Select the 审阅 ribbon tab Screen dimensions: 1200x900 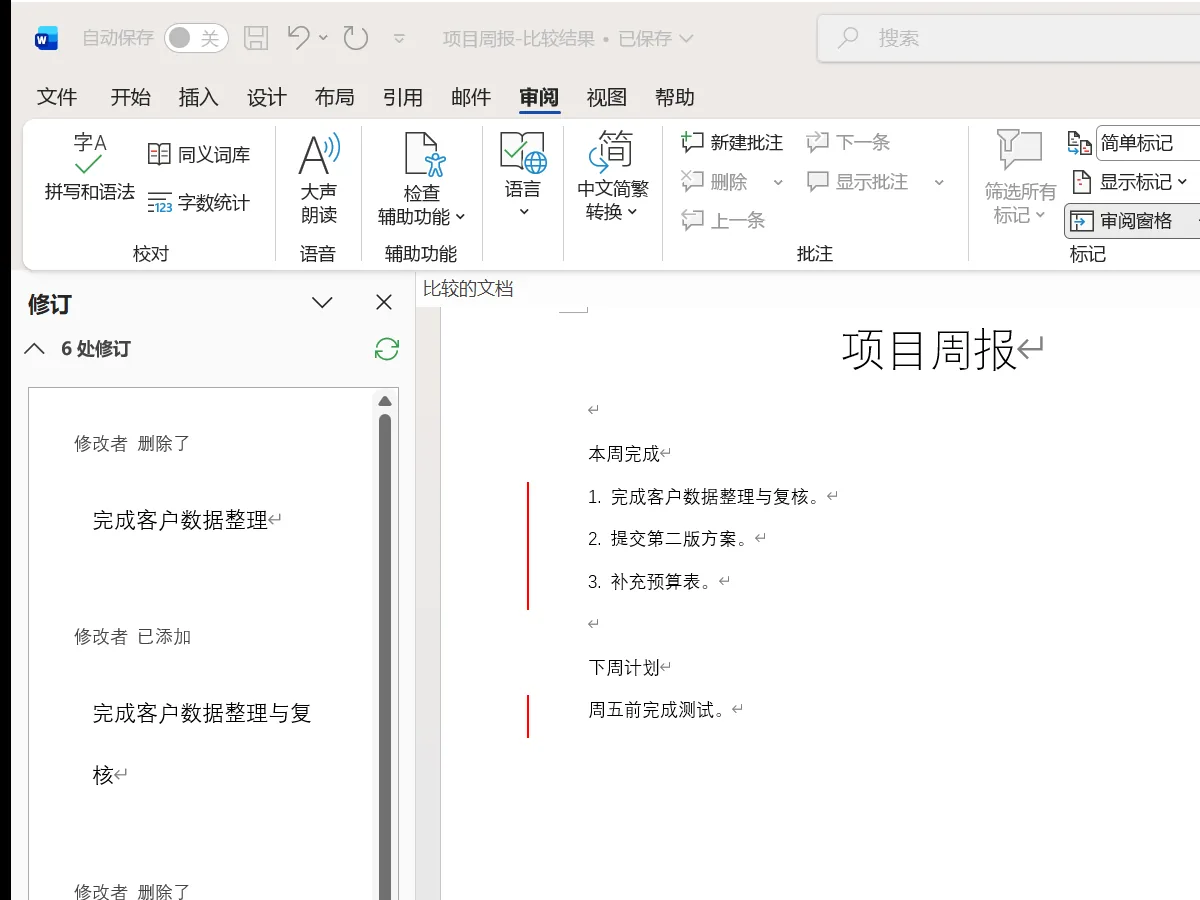point(538,97)
